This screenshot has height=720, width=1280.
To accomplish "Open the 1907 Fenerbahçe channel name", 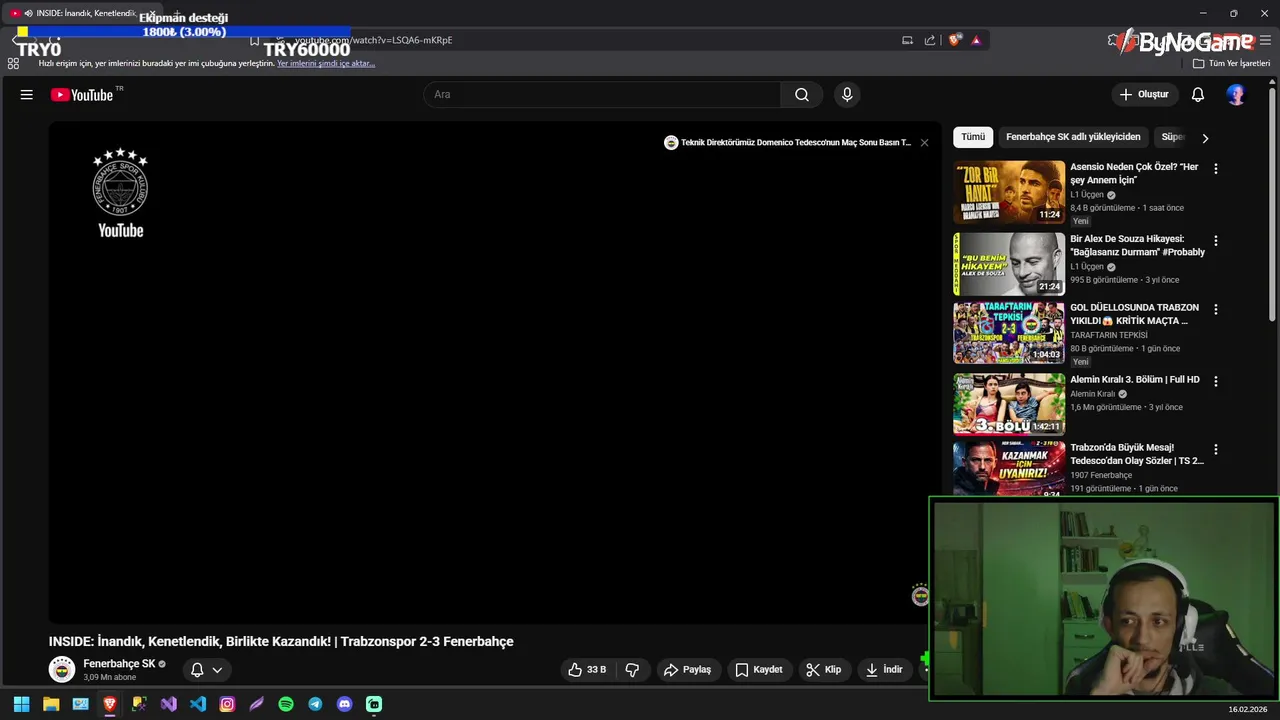I will pyautogui.click(x=1101, y=475).
